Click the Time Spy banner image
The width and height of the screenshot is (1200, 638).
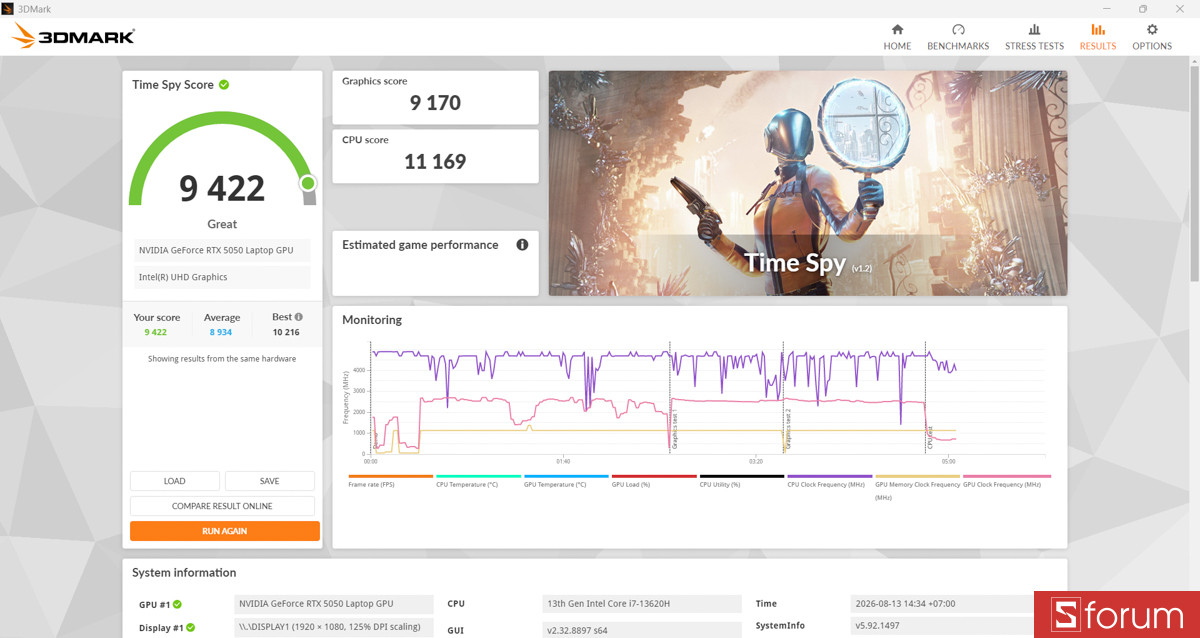point(807,183)
